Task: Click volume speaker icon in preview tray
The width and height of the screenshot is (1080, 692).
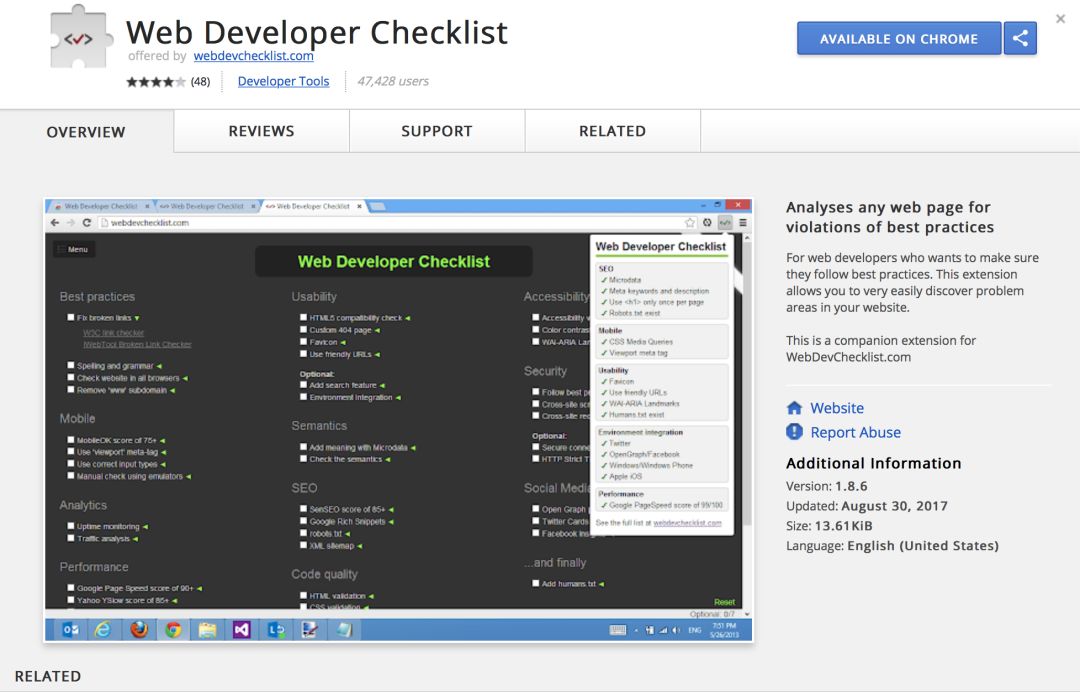Action: click(x=676, y=629)
